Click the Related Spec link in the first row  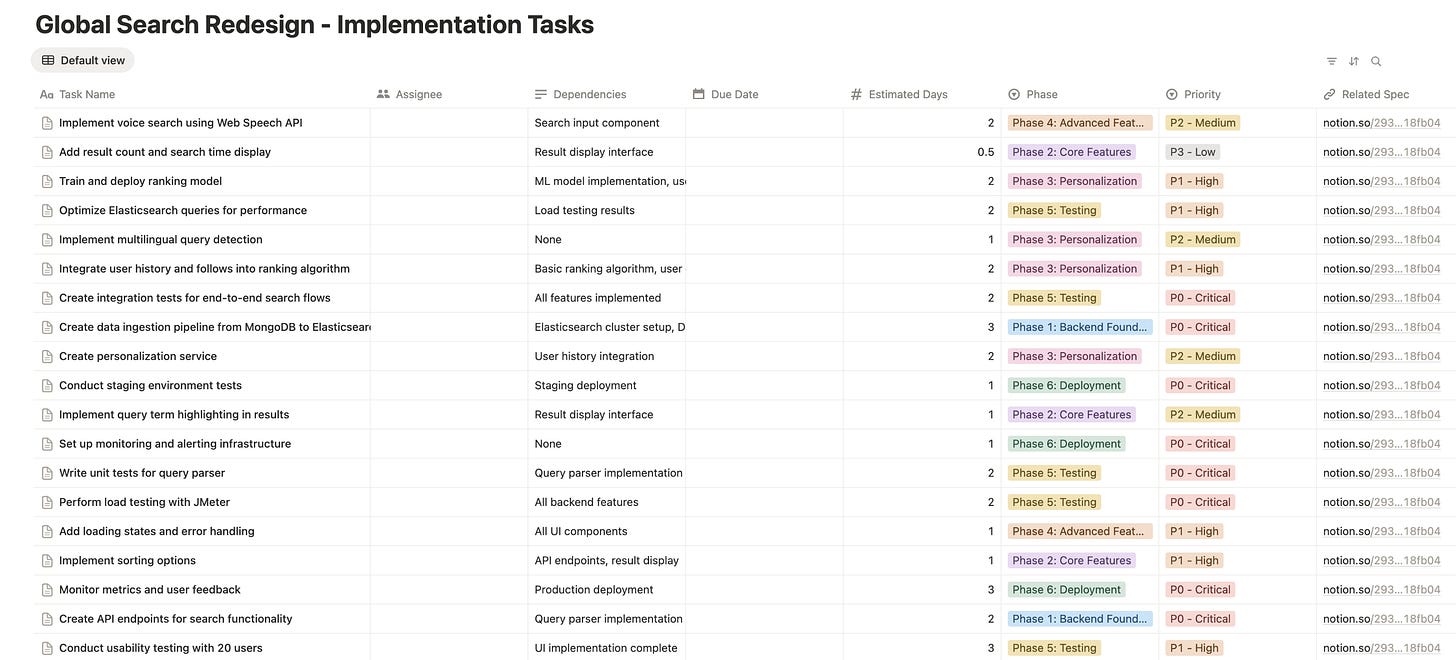[1381, 122]
